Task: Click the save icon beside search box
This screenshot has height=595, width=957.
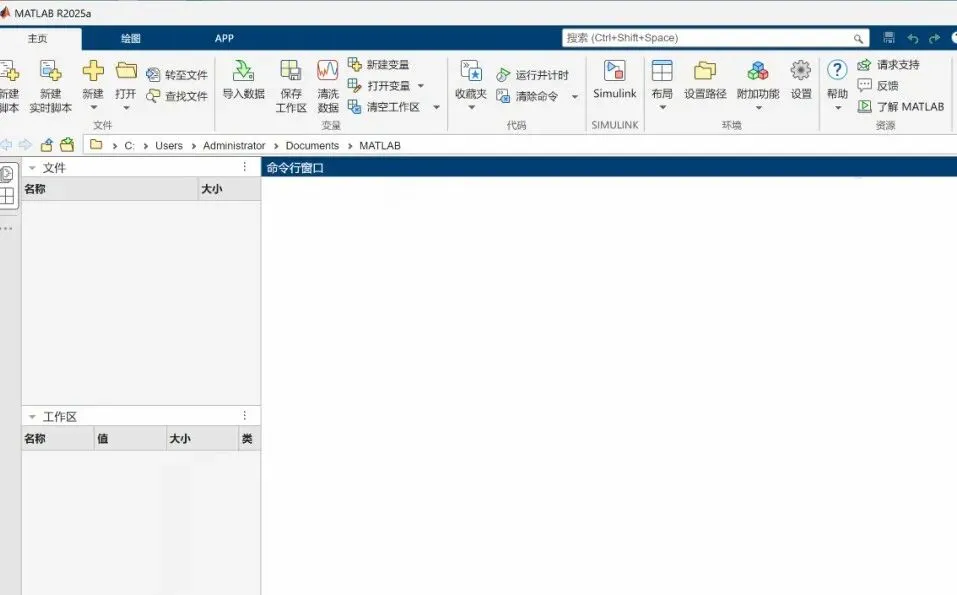Action: click(889, 38)
